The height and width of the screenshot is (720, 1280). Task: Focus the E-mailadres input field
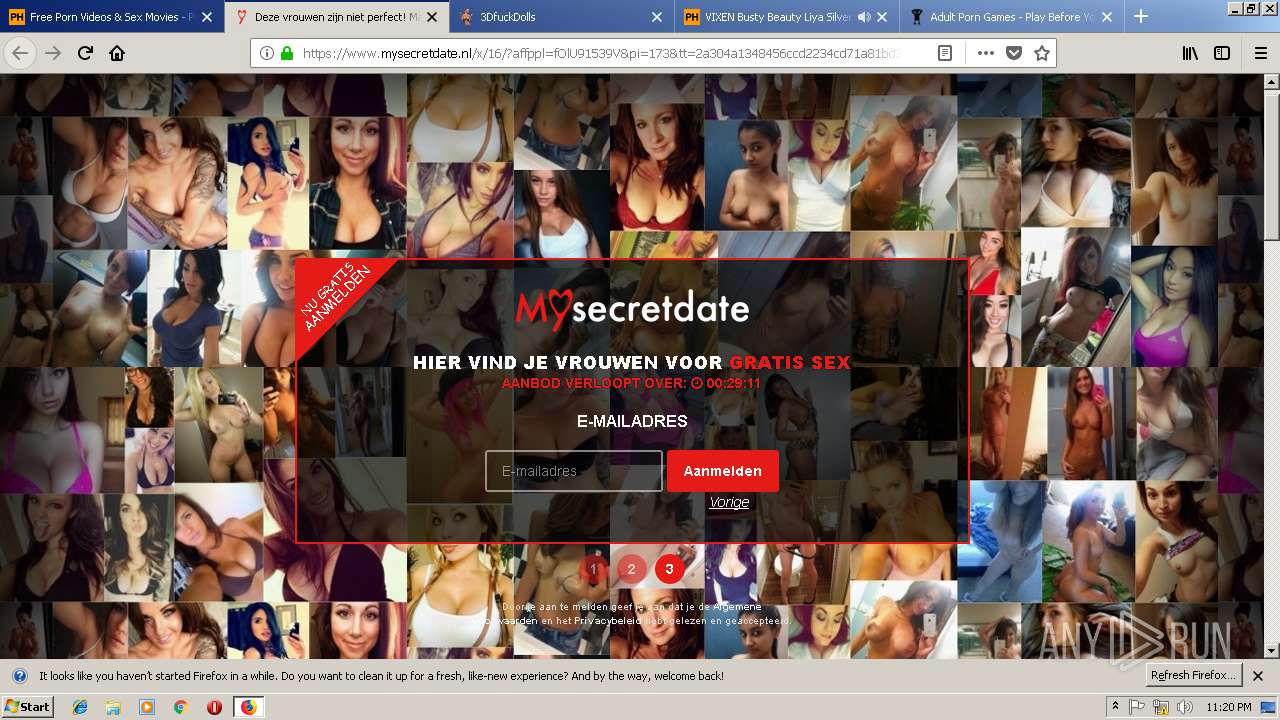(x=574, y=471)
